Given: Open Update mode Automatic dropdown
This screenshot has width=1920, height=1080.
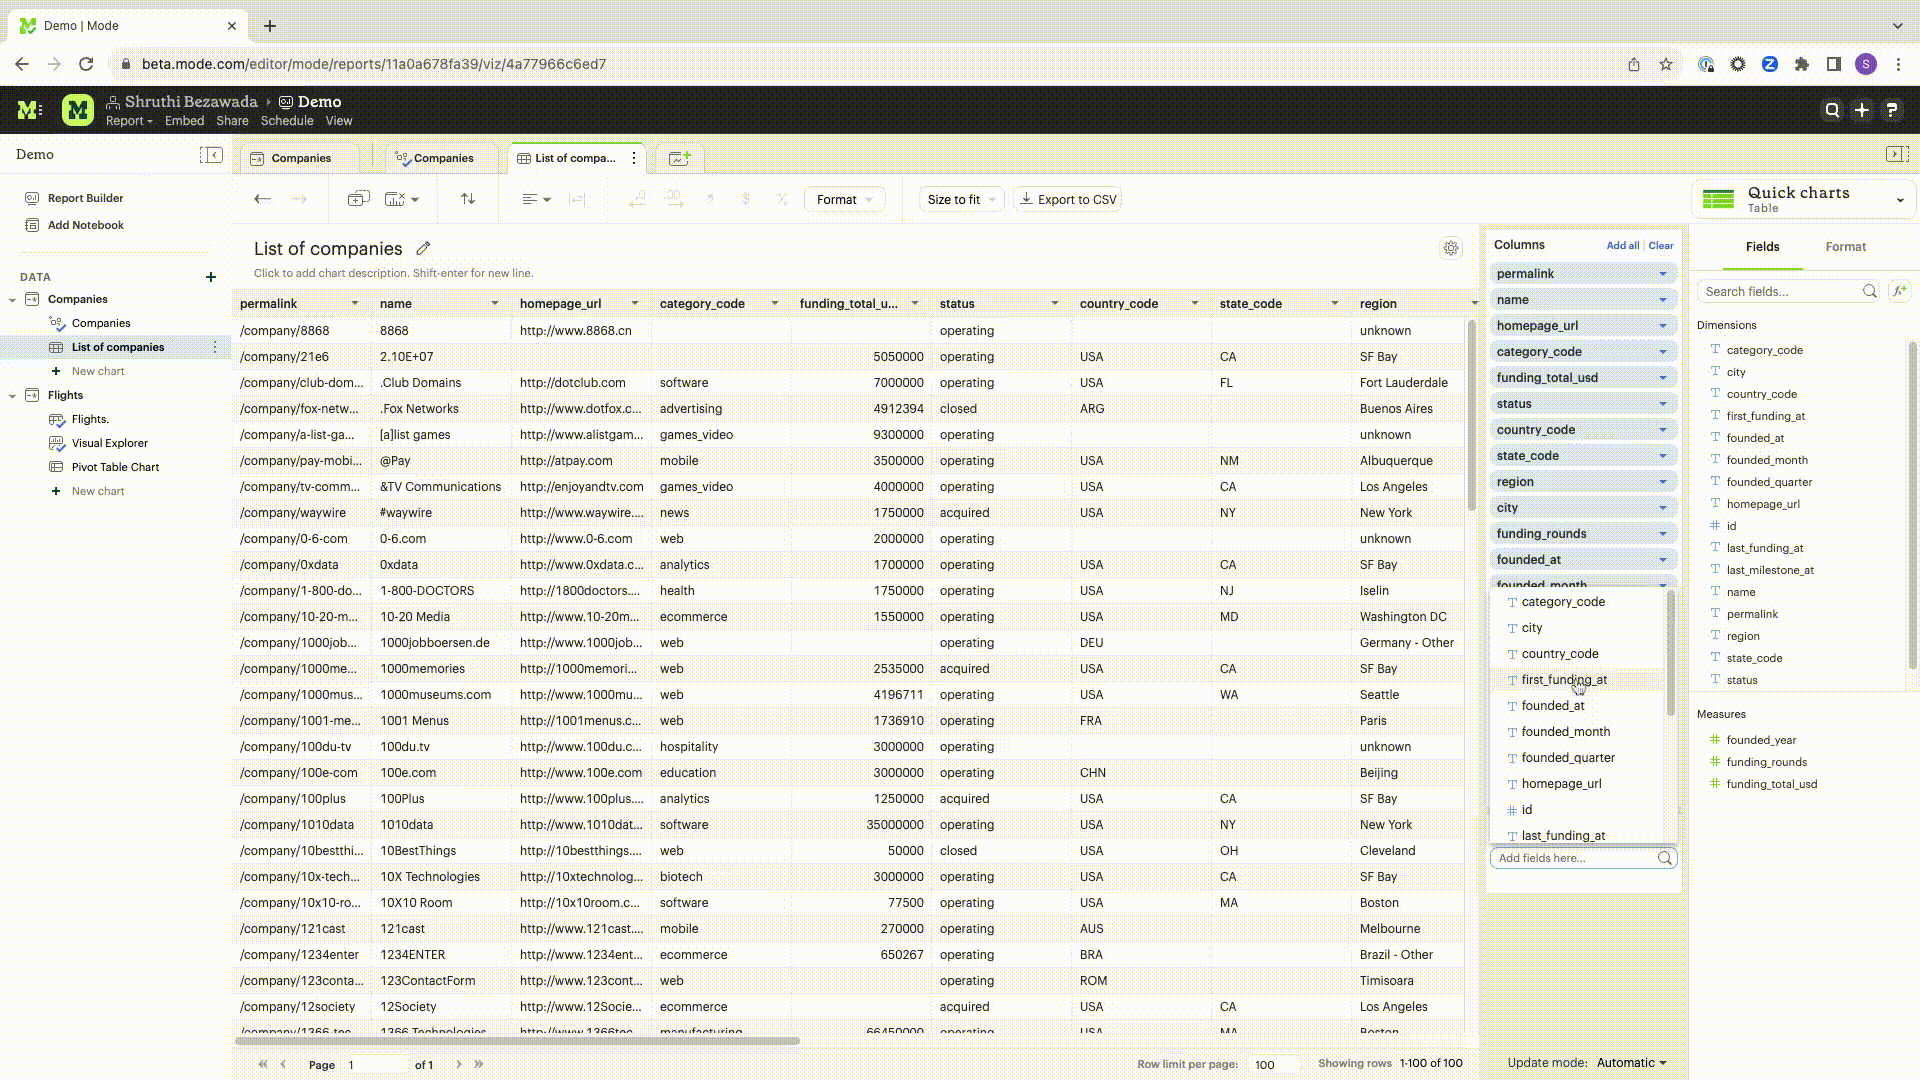Looking at the screenshot, I should click(1631, 1063).
